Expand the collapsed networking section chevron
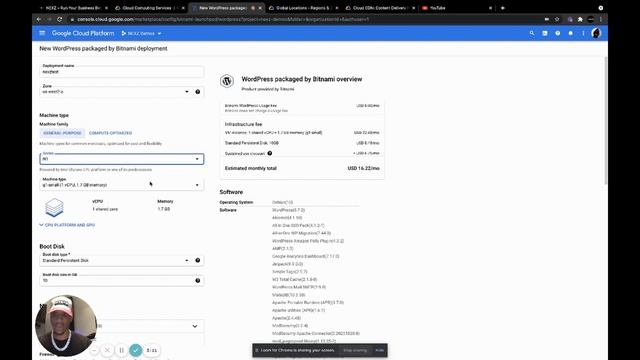The width and height of the screenshot is (640, 360). [x=195, y=326]
